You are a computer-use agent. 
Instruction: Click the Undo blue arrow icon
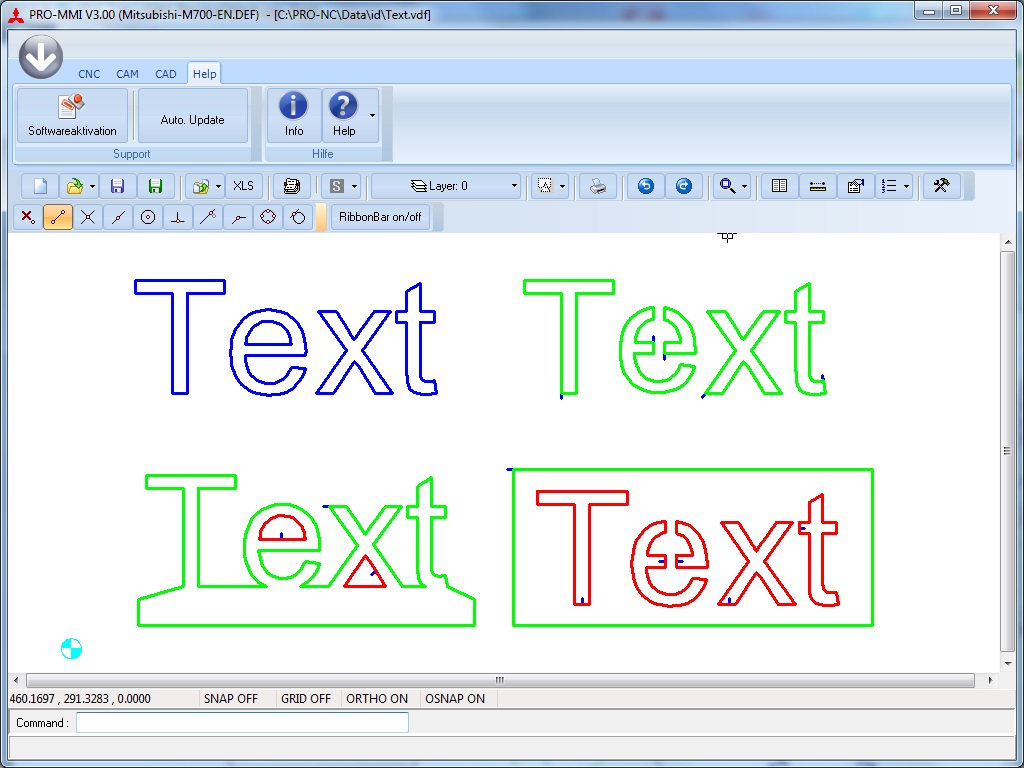[x=645, y=186]
